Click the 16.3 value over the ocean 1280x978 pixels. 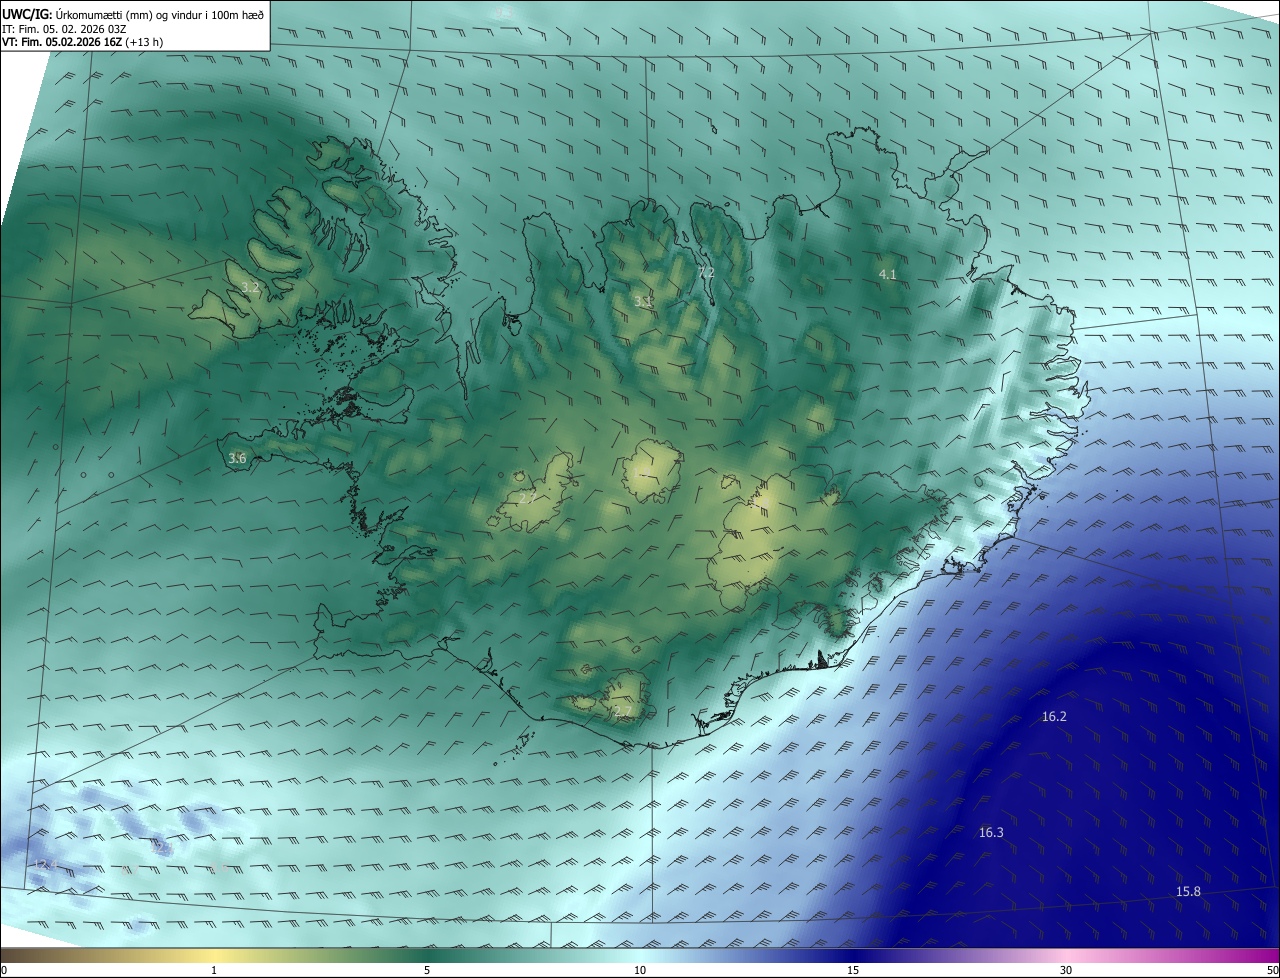[991, 833]
